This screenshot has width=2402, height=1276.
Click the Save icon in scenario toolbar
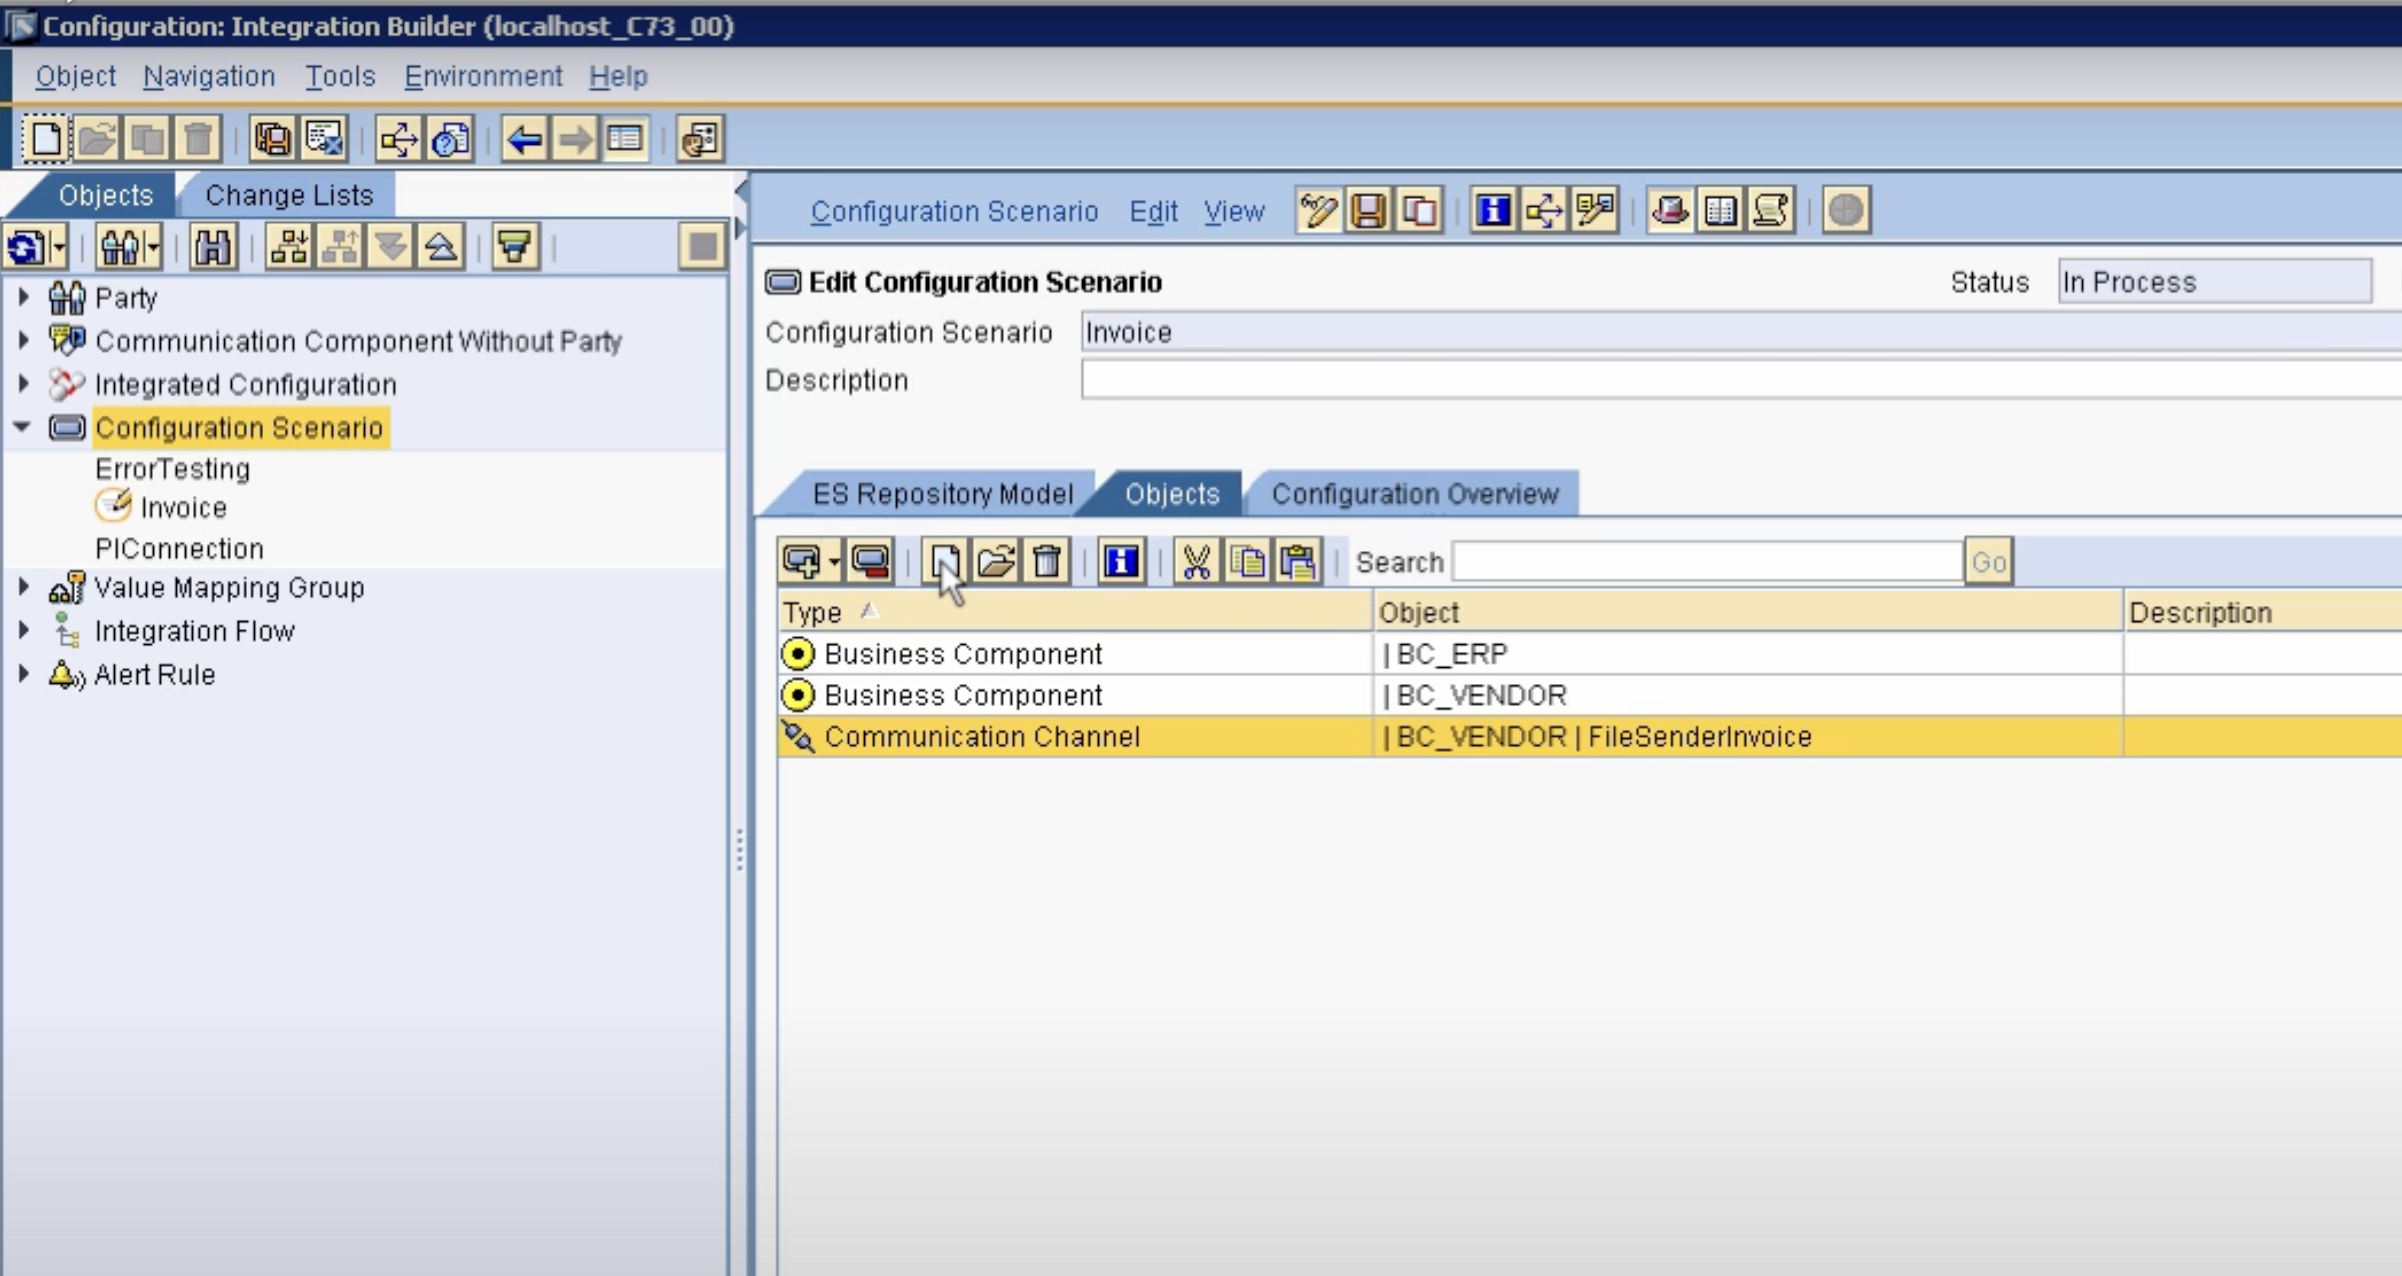1368,211
